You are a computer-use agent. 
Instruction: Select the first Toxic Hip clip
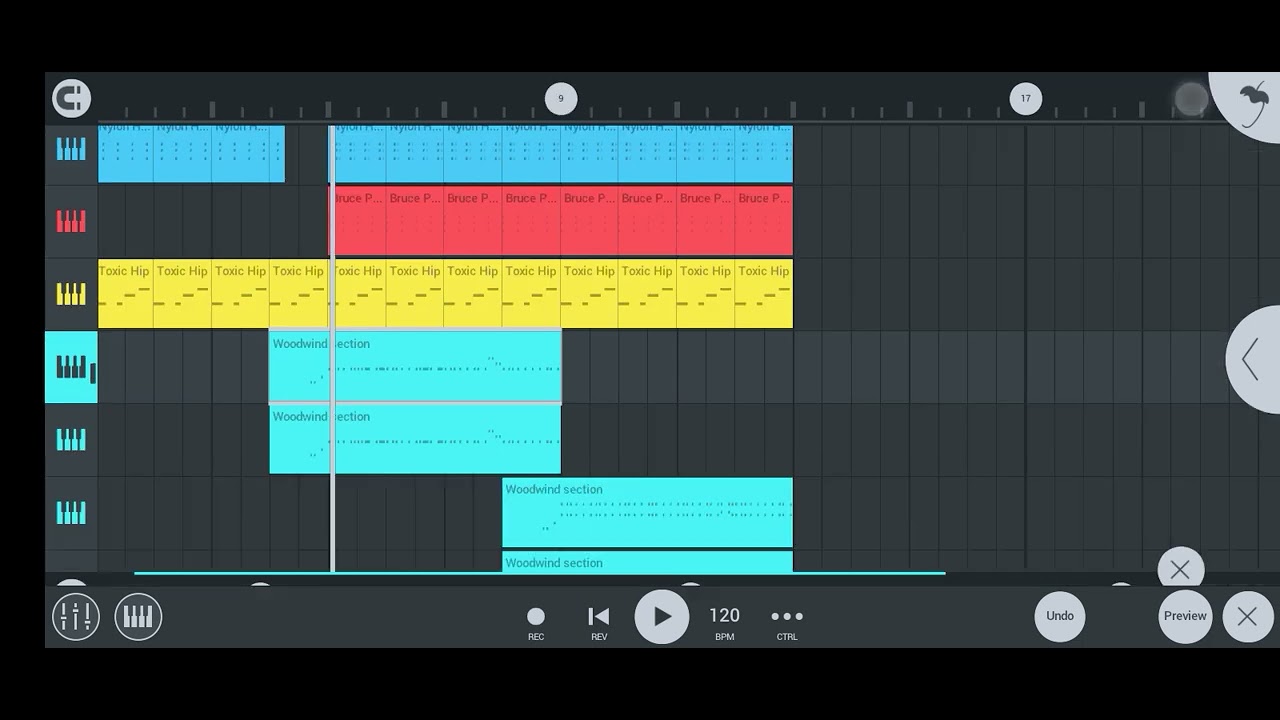pyautogui.click(x=125, y=294)
